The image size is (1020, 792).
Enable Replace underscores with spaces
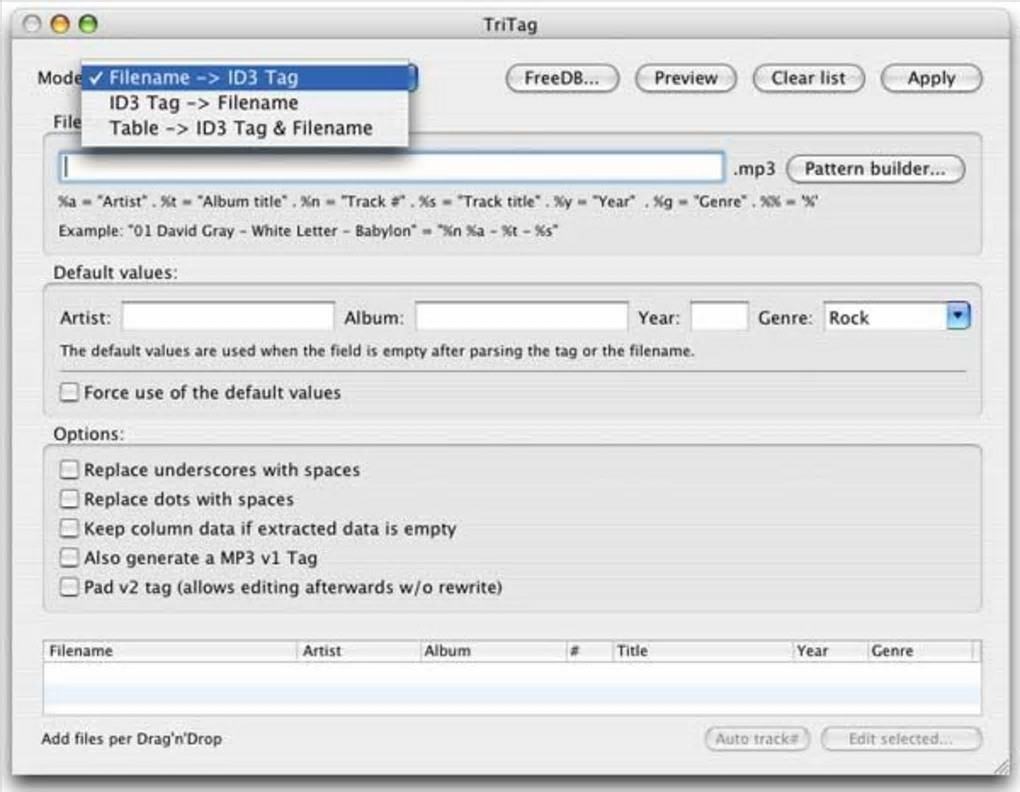[69, 469]
